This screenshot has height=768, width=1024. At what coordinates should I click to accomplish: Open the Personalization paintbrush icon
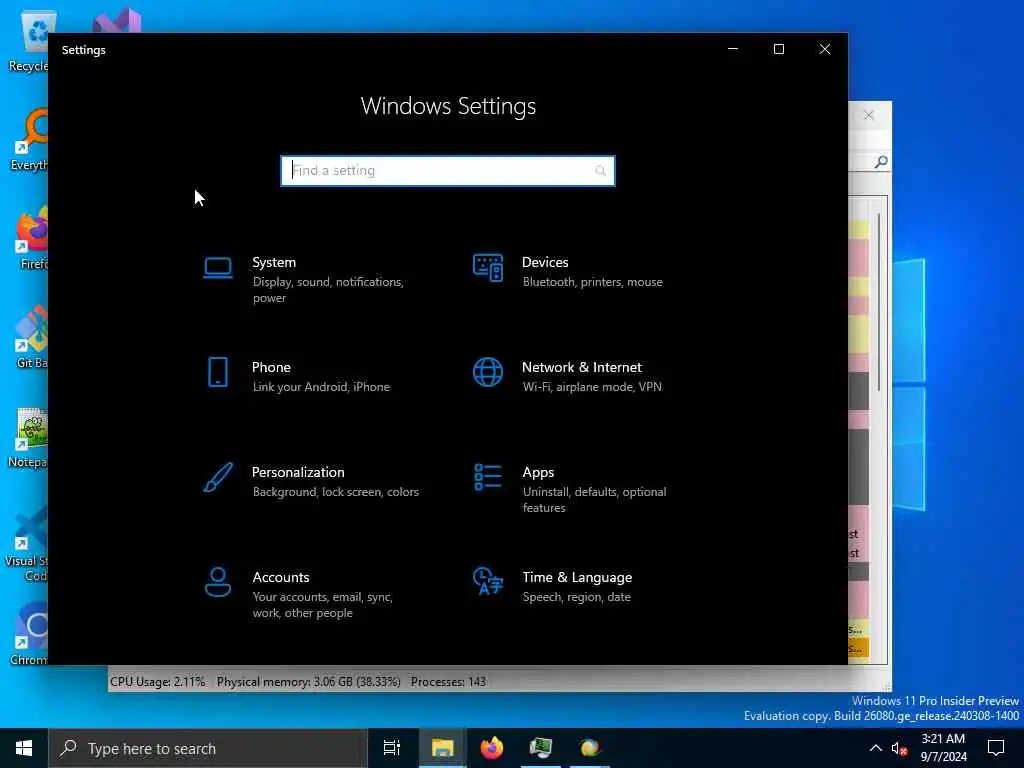tap(217, 477)
